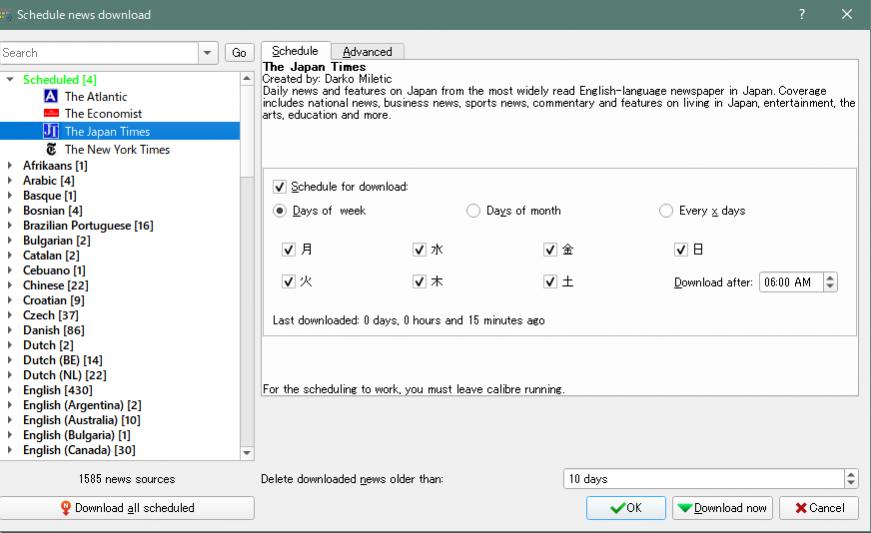This screenshot has width=871, height=533.
Task: Select the Cebuano [1] language row
Action: [54, 270]
